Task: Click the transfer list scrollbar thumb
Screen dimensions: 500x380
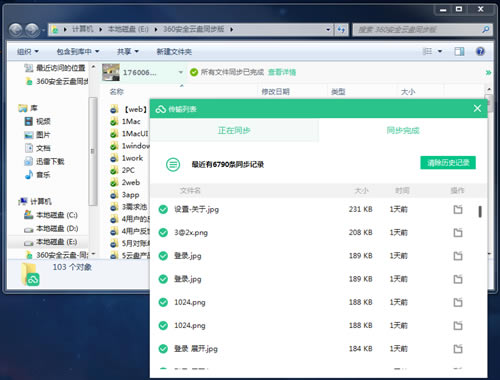Action: click(x=480, y=212)
